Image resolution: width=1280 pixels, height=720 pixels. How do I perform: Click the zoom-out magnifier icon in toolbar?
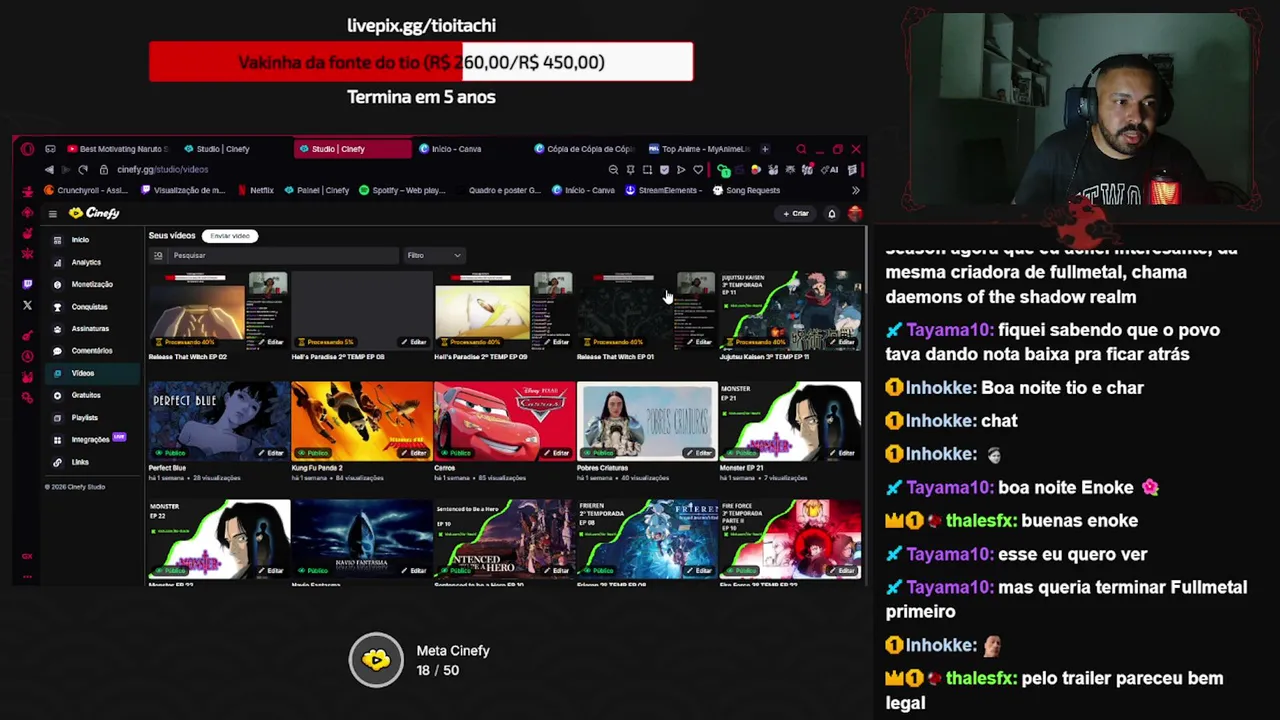(x=613, y=170)
